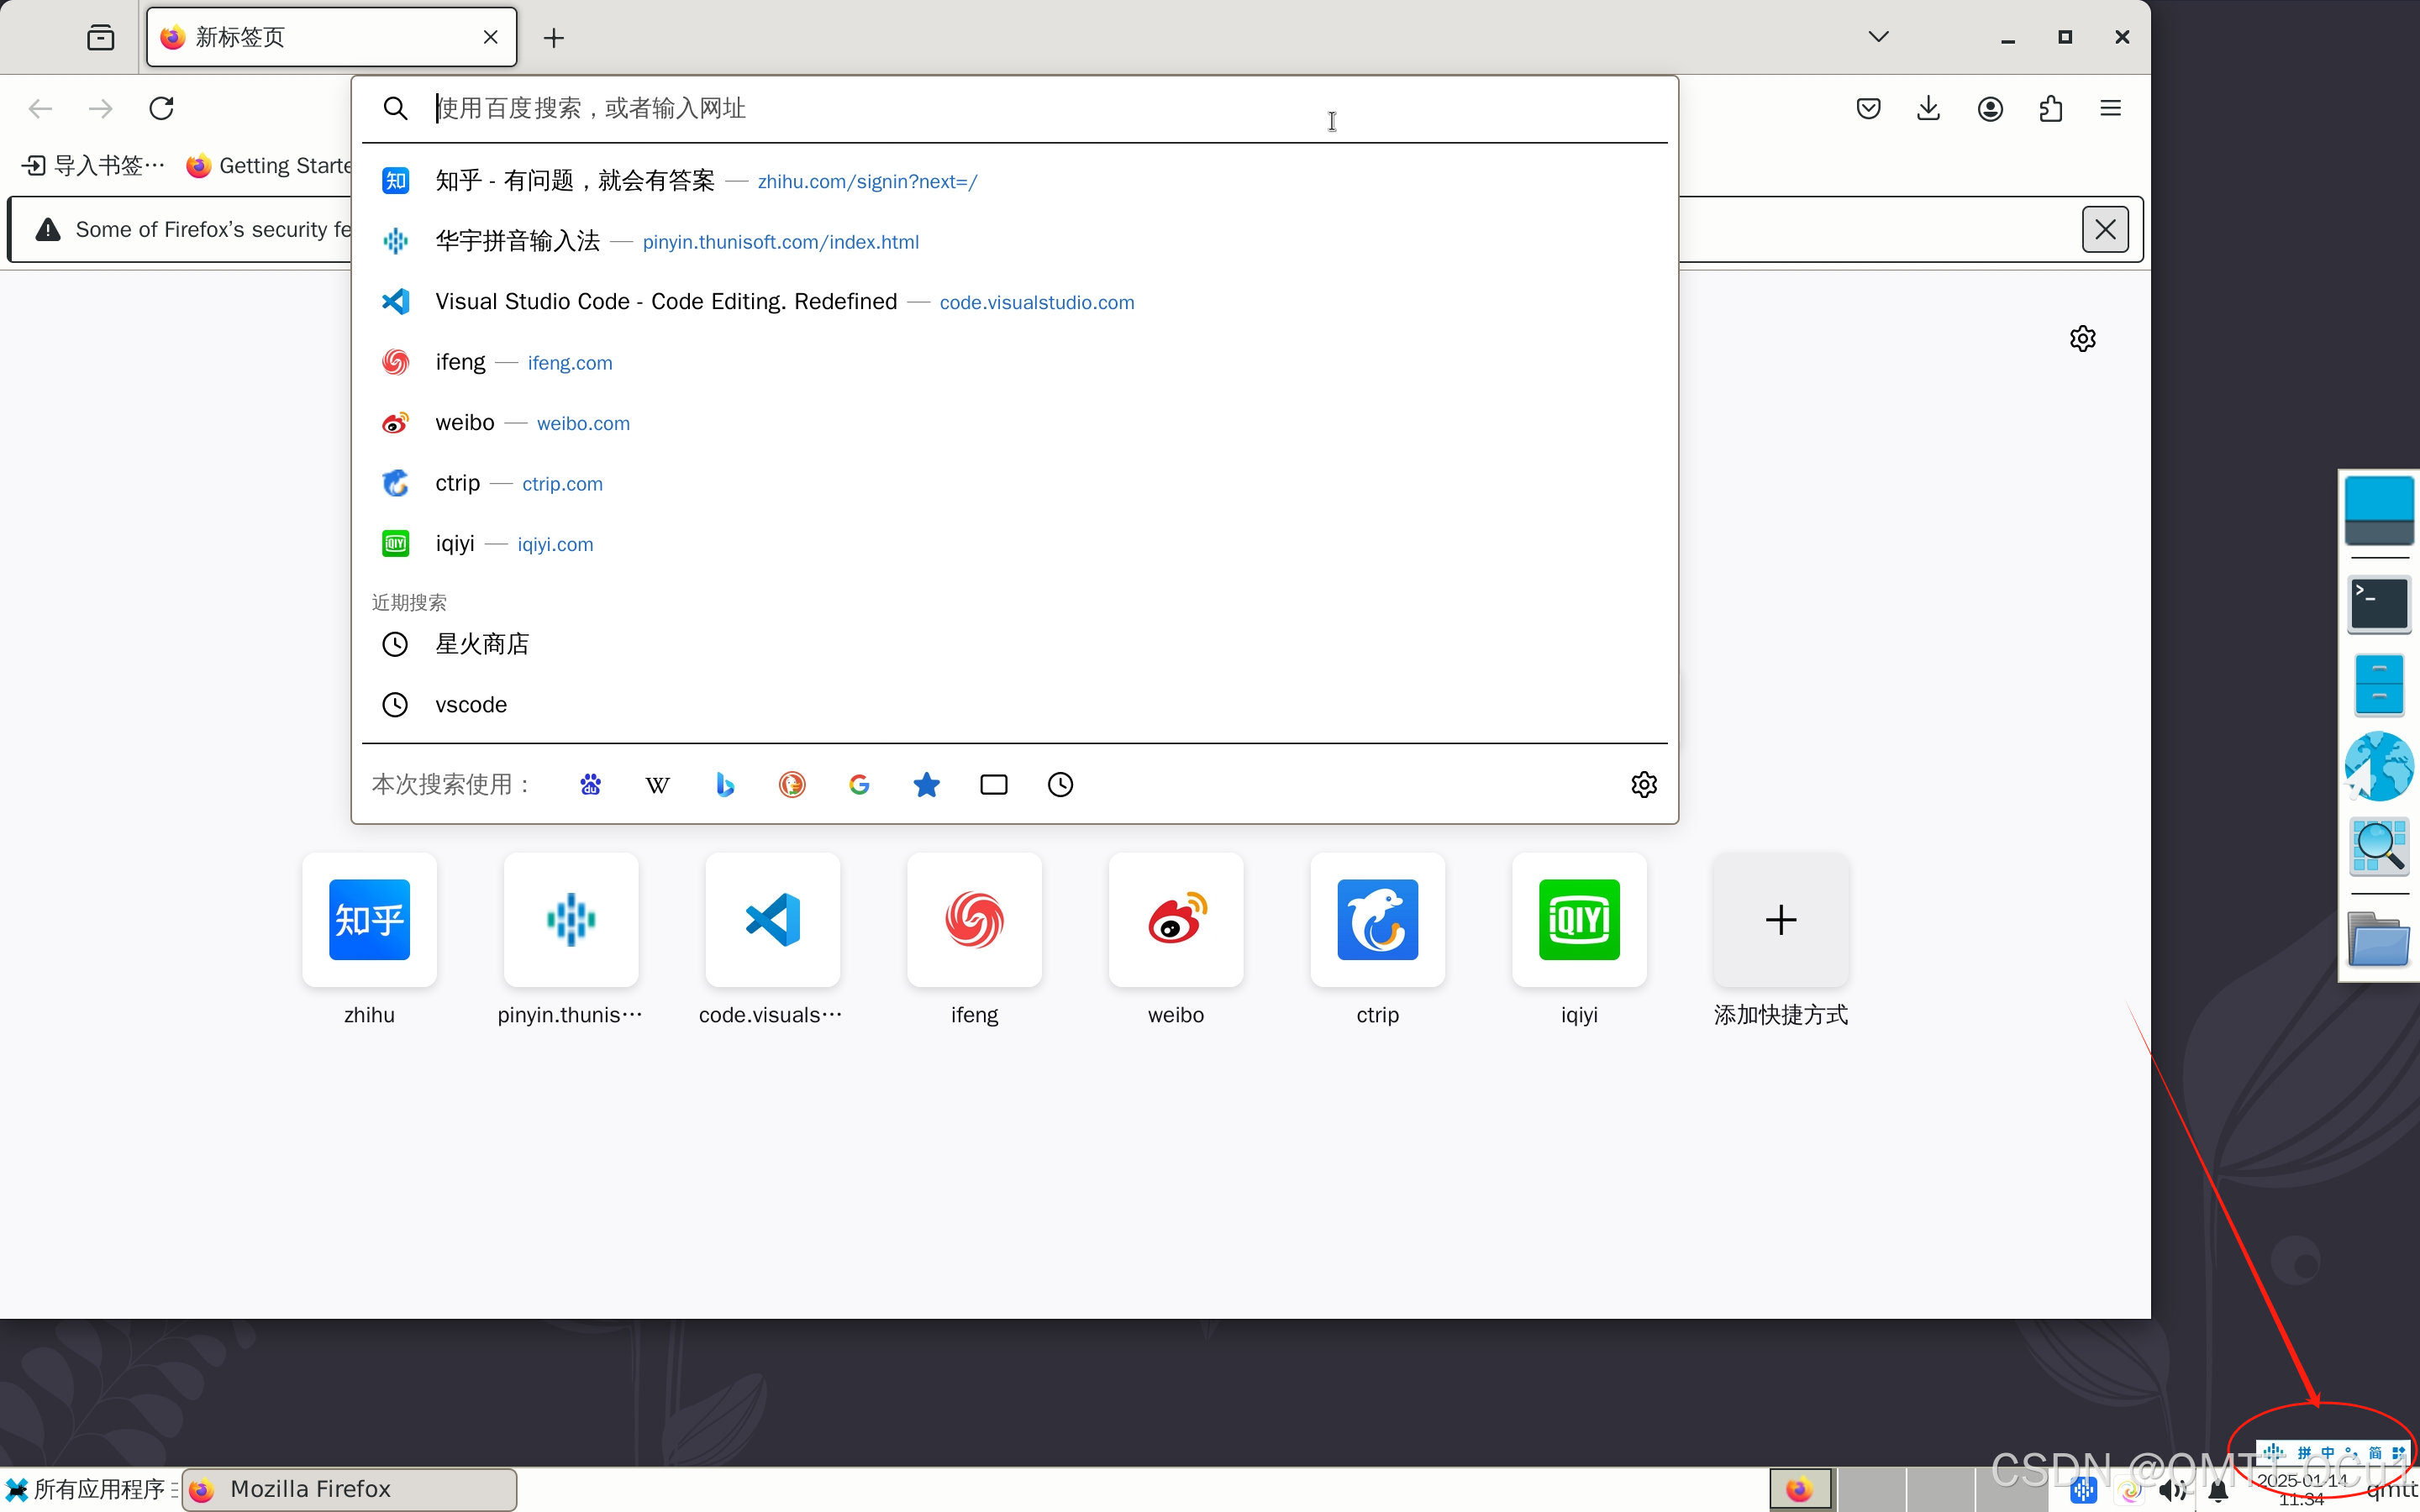
Task: Select recent search 星火商店
Action: 482,644
